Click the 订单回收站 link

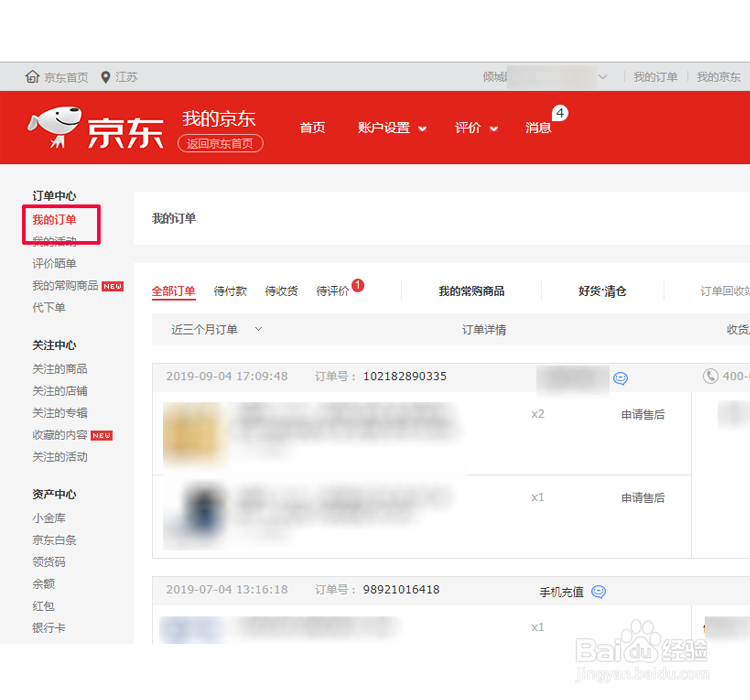coord(725,291)
